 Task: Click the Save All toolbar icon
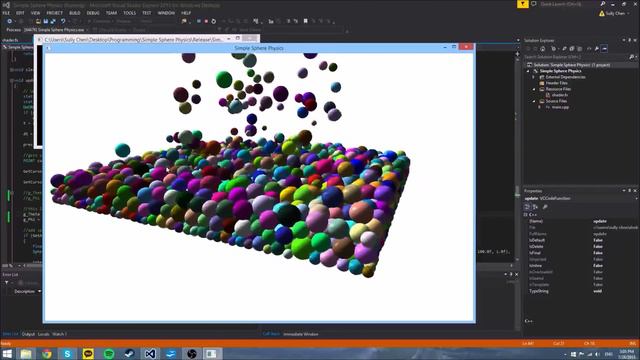pos(53,21)
